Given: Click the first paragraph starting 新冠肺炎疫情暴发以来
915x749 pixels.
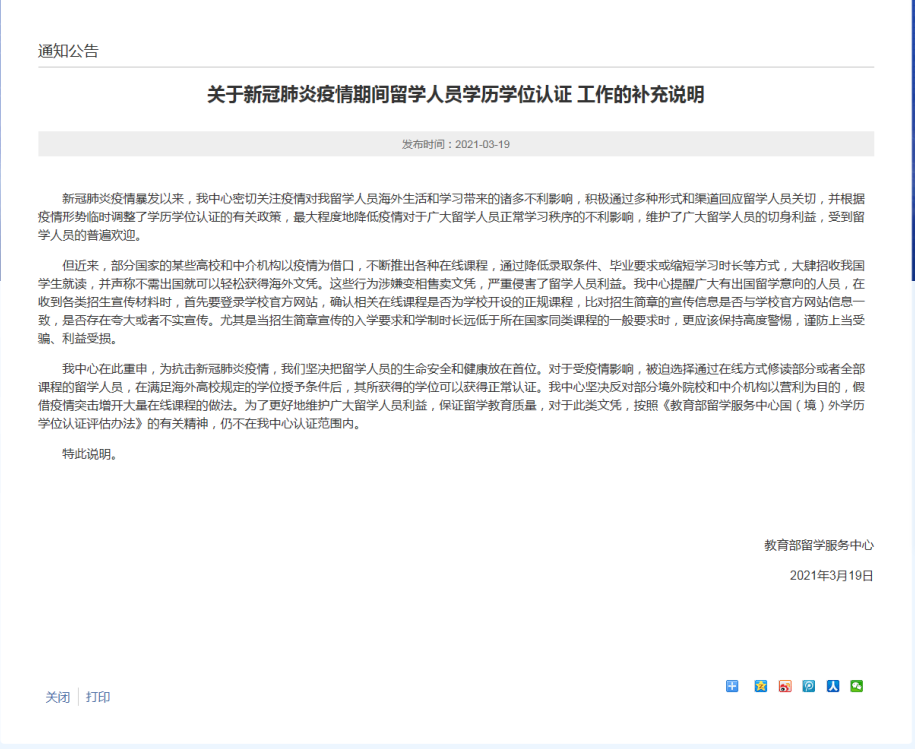Looking at the screenshot, I should pos(452,217).
